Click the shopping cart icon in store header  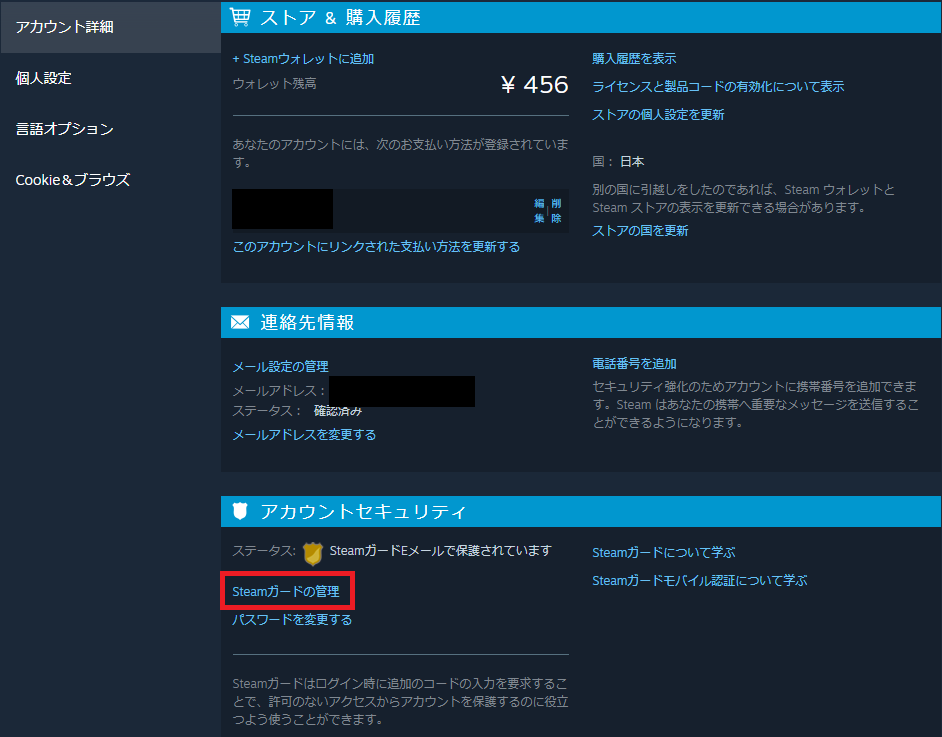pyautogui.click(x=240, y=17)
